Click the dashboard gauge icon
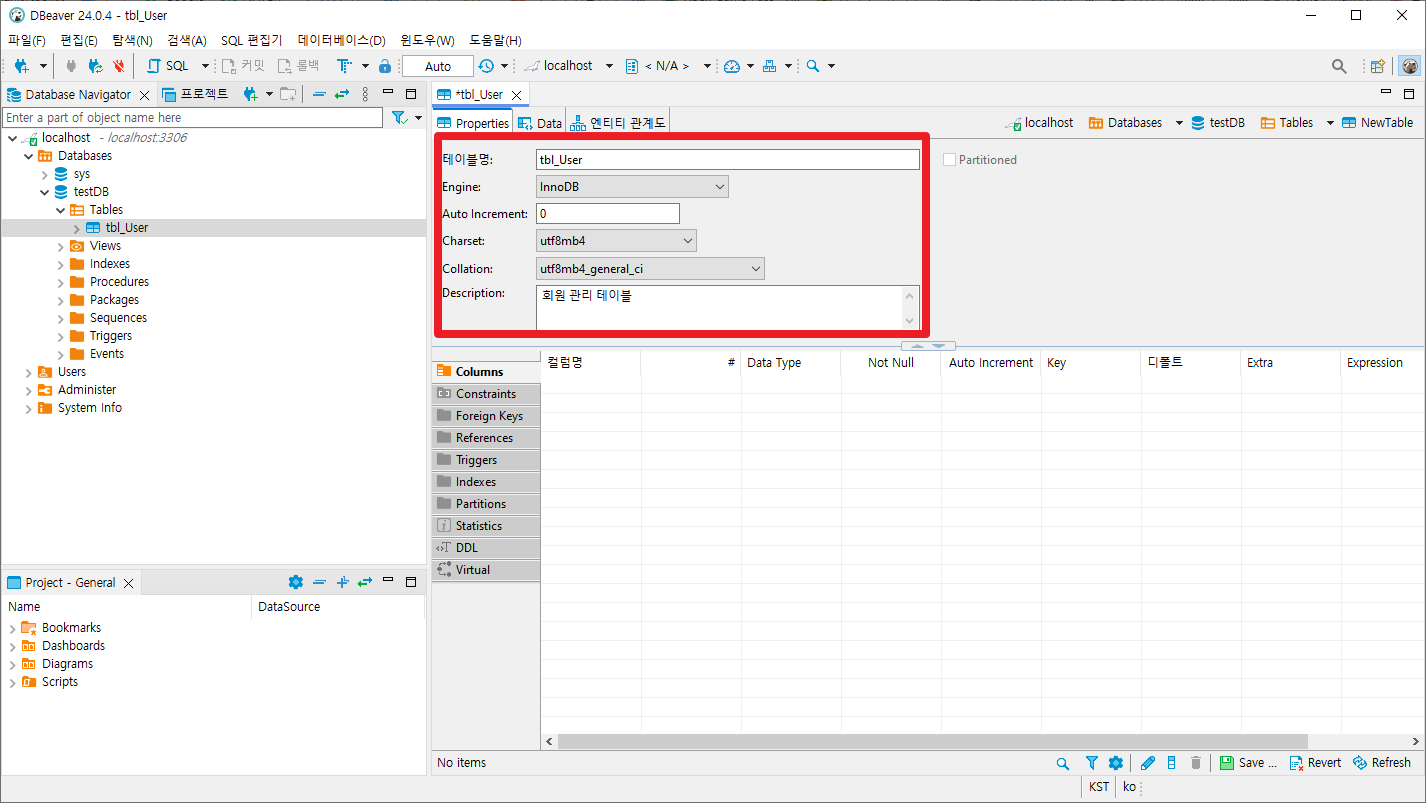1426x803 pixels. tap(732, 66)
